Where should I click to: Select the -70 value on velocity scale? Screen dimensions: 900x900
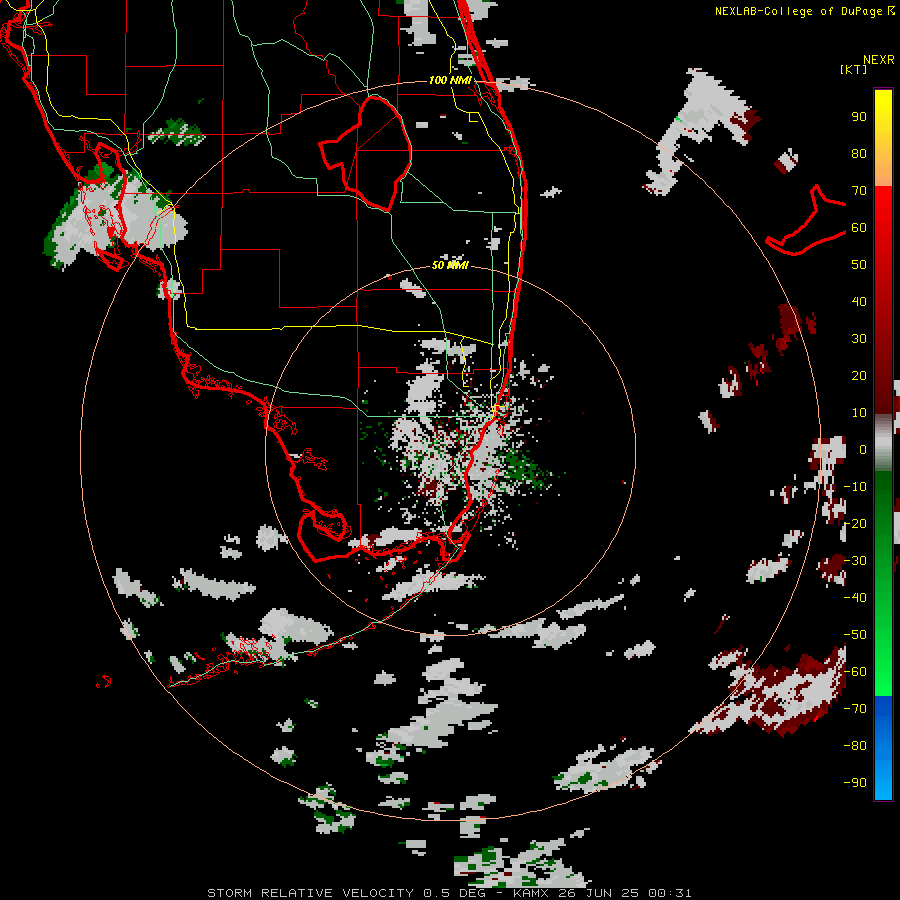pos(855,709)
